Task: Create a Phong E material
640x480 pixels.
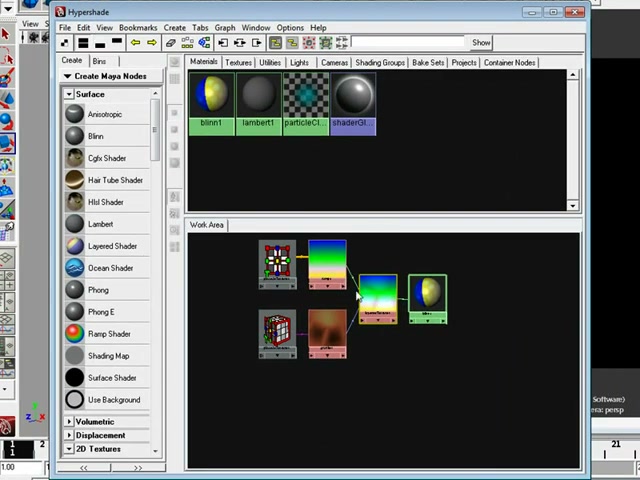Action: pos(107,312)
